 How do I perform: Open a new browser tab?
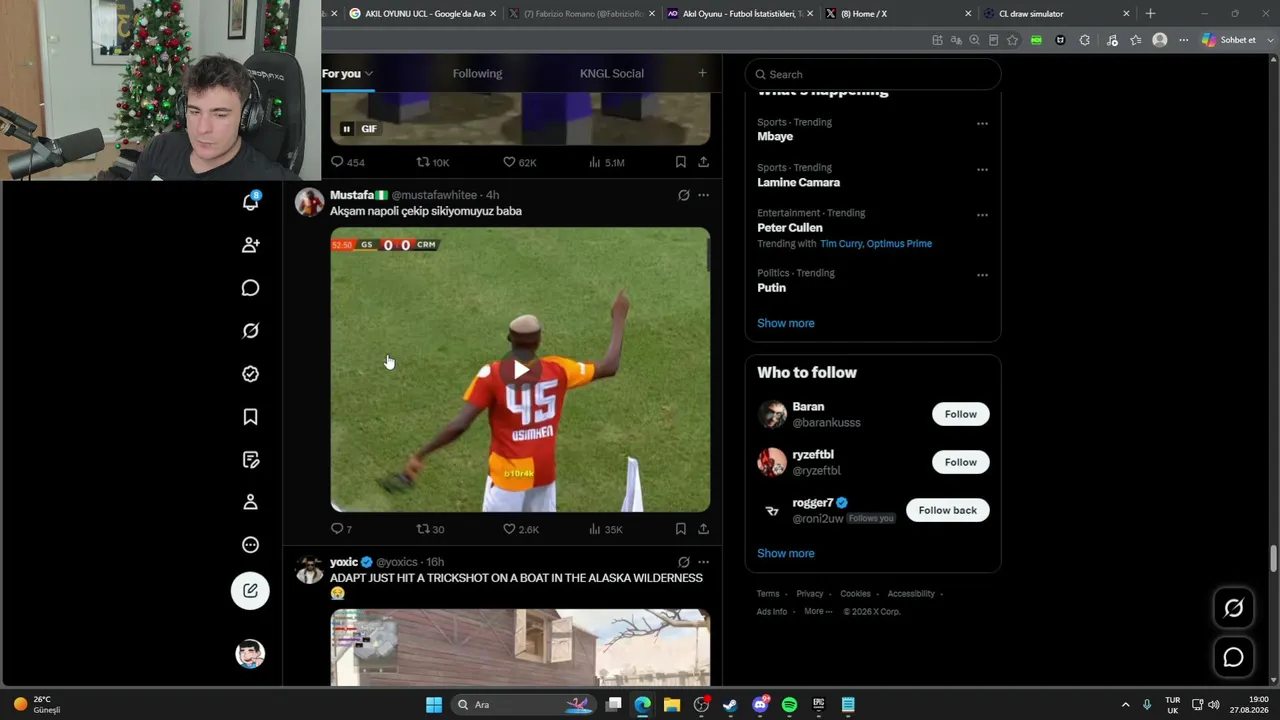coord(1150,14)
